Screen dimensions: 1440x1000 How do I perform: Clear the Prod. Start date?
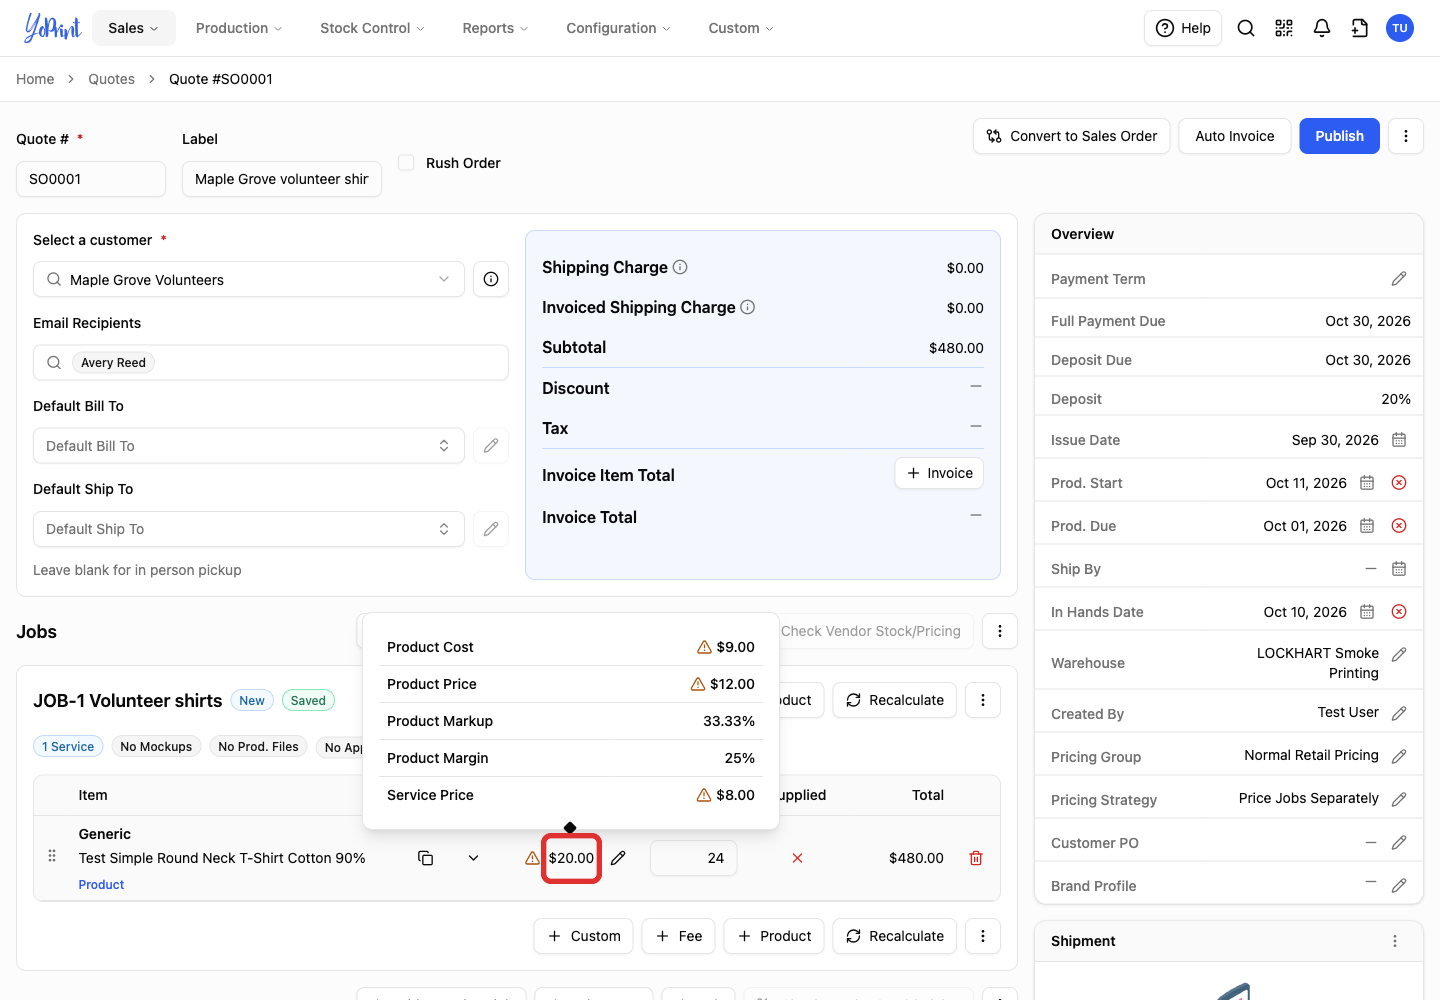(x=1399, y=483)
